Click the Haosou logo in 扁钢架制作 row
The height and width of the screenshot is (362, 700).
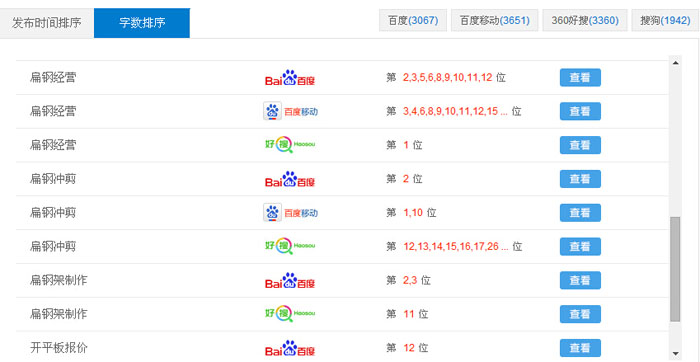pos(290,314)
